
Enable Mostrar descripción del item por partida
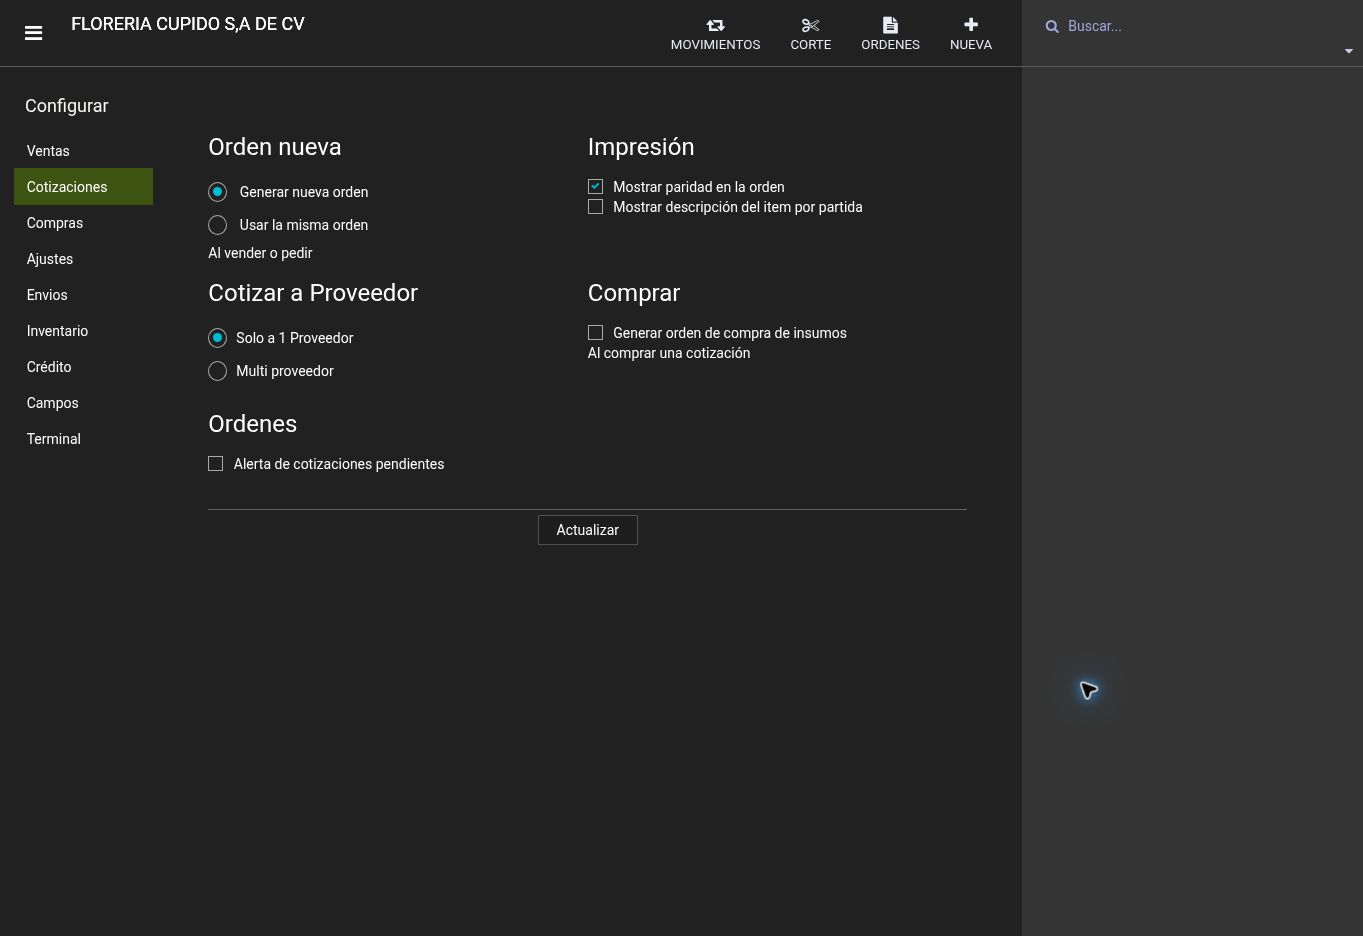point(595,207)
